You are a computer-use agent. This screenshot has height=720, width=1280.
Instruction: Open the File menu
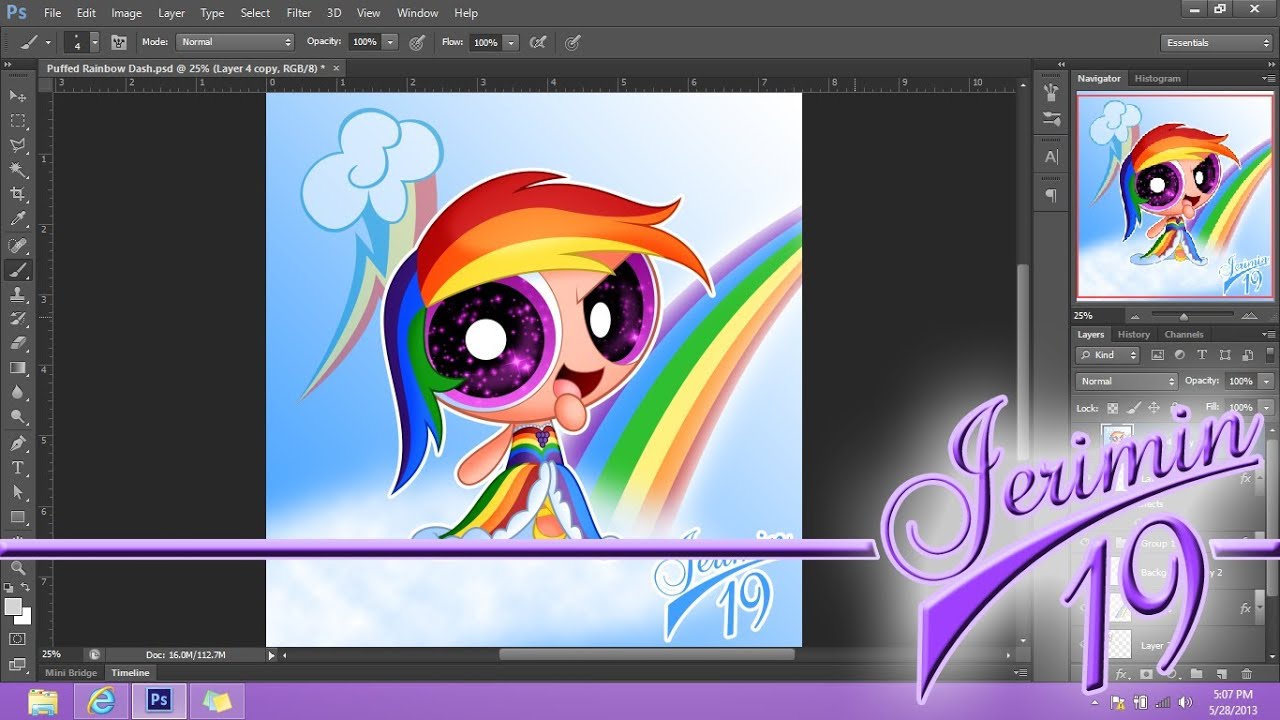[x=52, y=13]
